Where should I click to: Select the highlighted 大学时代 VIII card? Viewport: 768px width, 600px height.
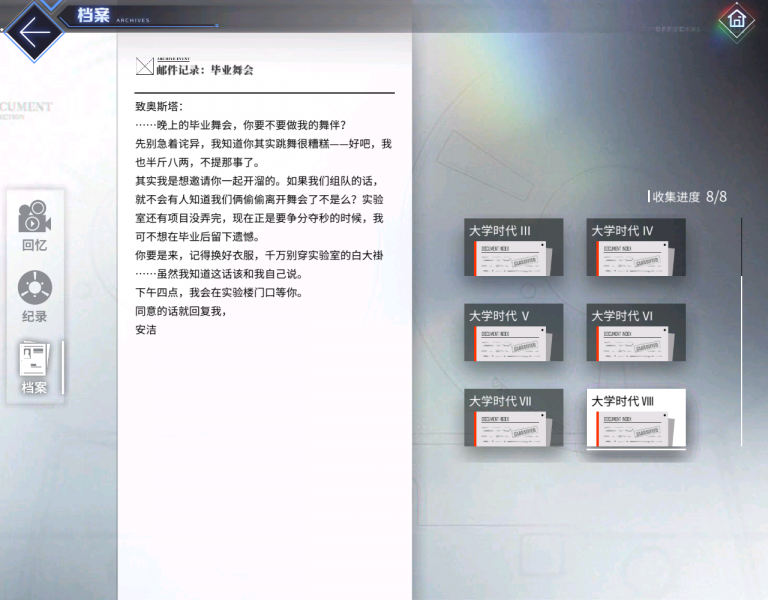pyautogui.click(x=636, y=418)
